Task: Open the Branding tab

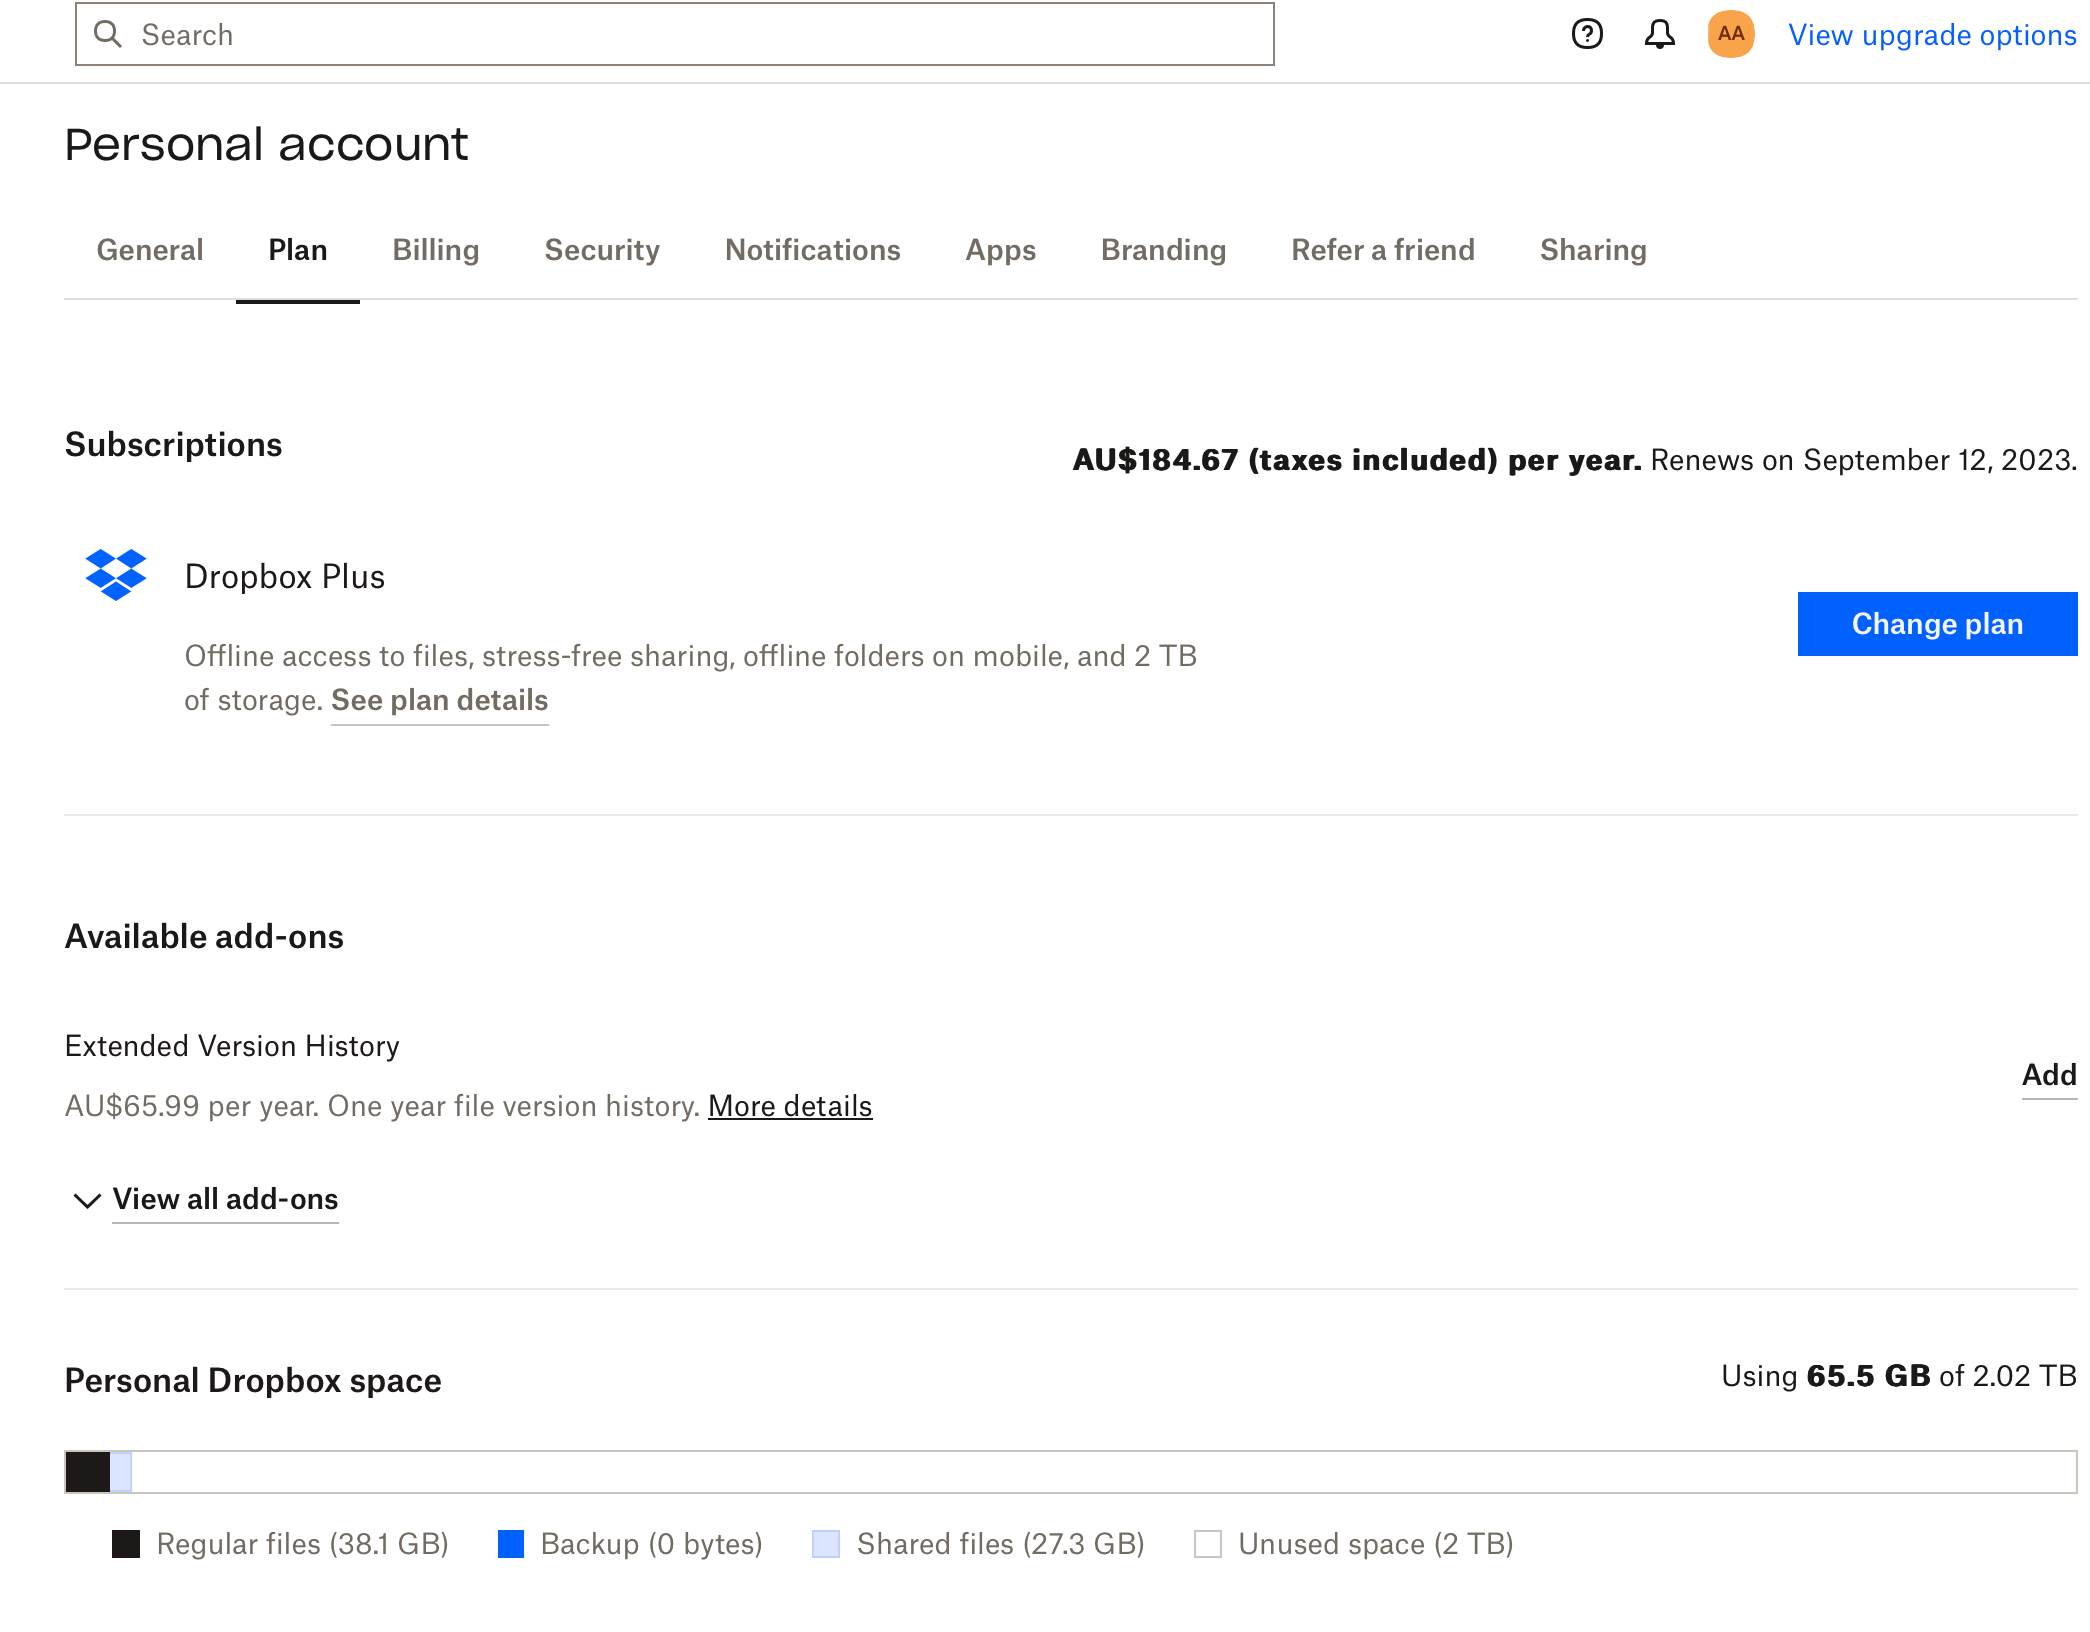Action: coord(1164,250)
